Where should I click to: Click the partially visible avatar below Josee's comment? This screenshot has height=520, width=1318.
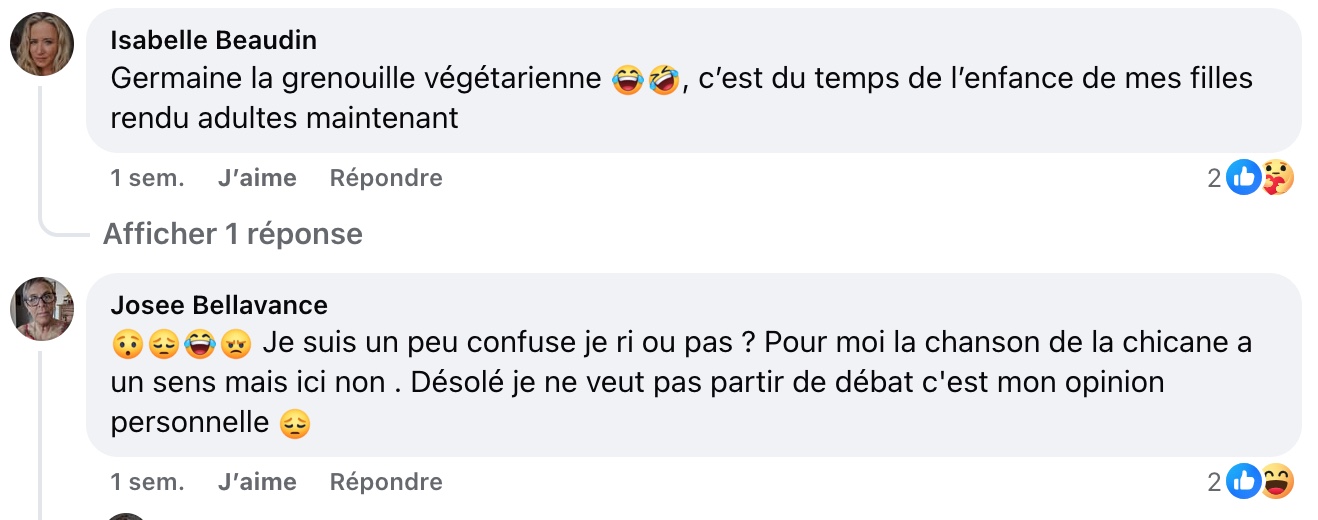126,516
